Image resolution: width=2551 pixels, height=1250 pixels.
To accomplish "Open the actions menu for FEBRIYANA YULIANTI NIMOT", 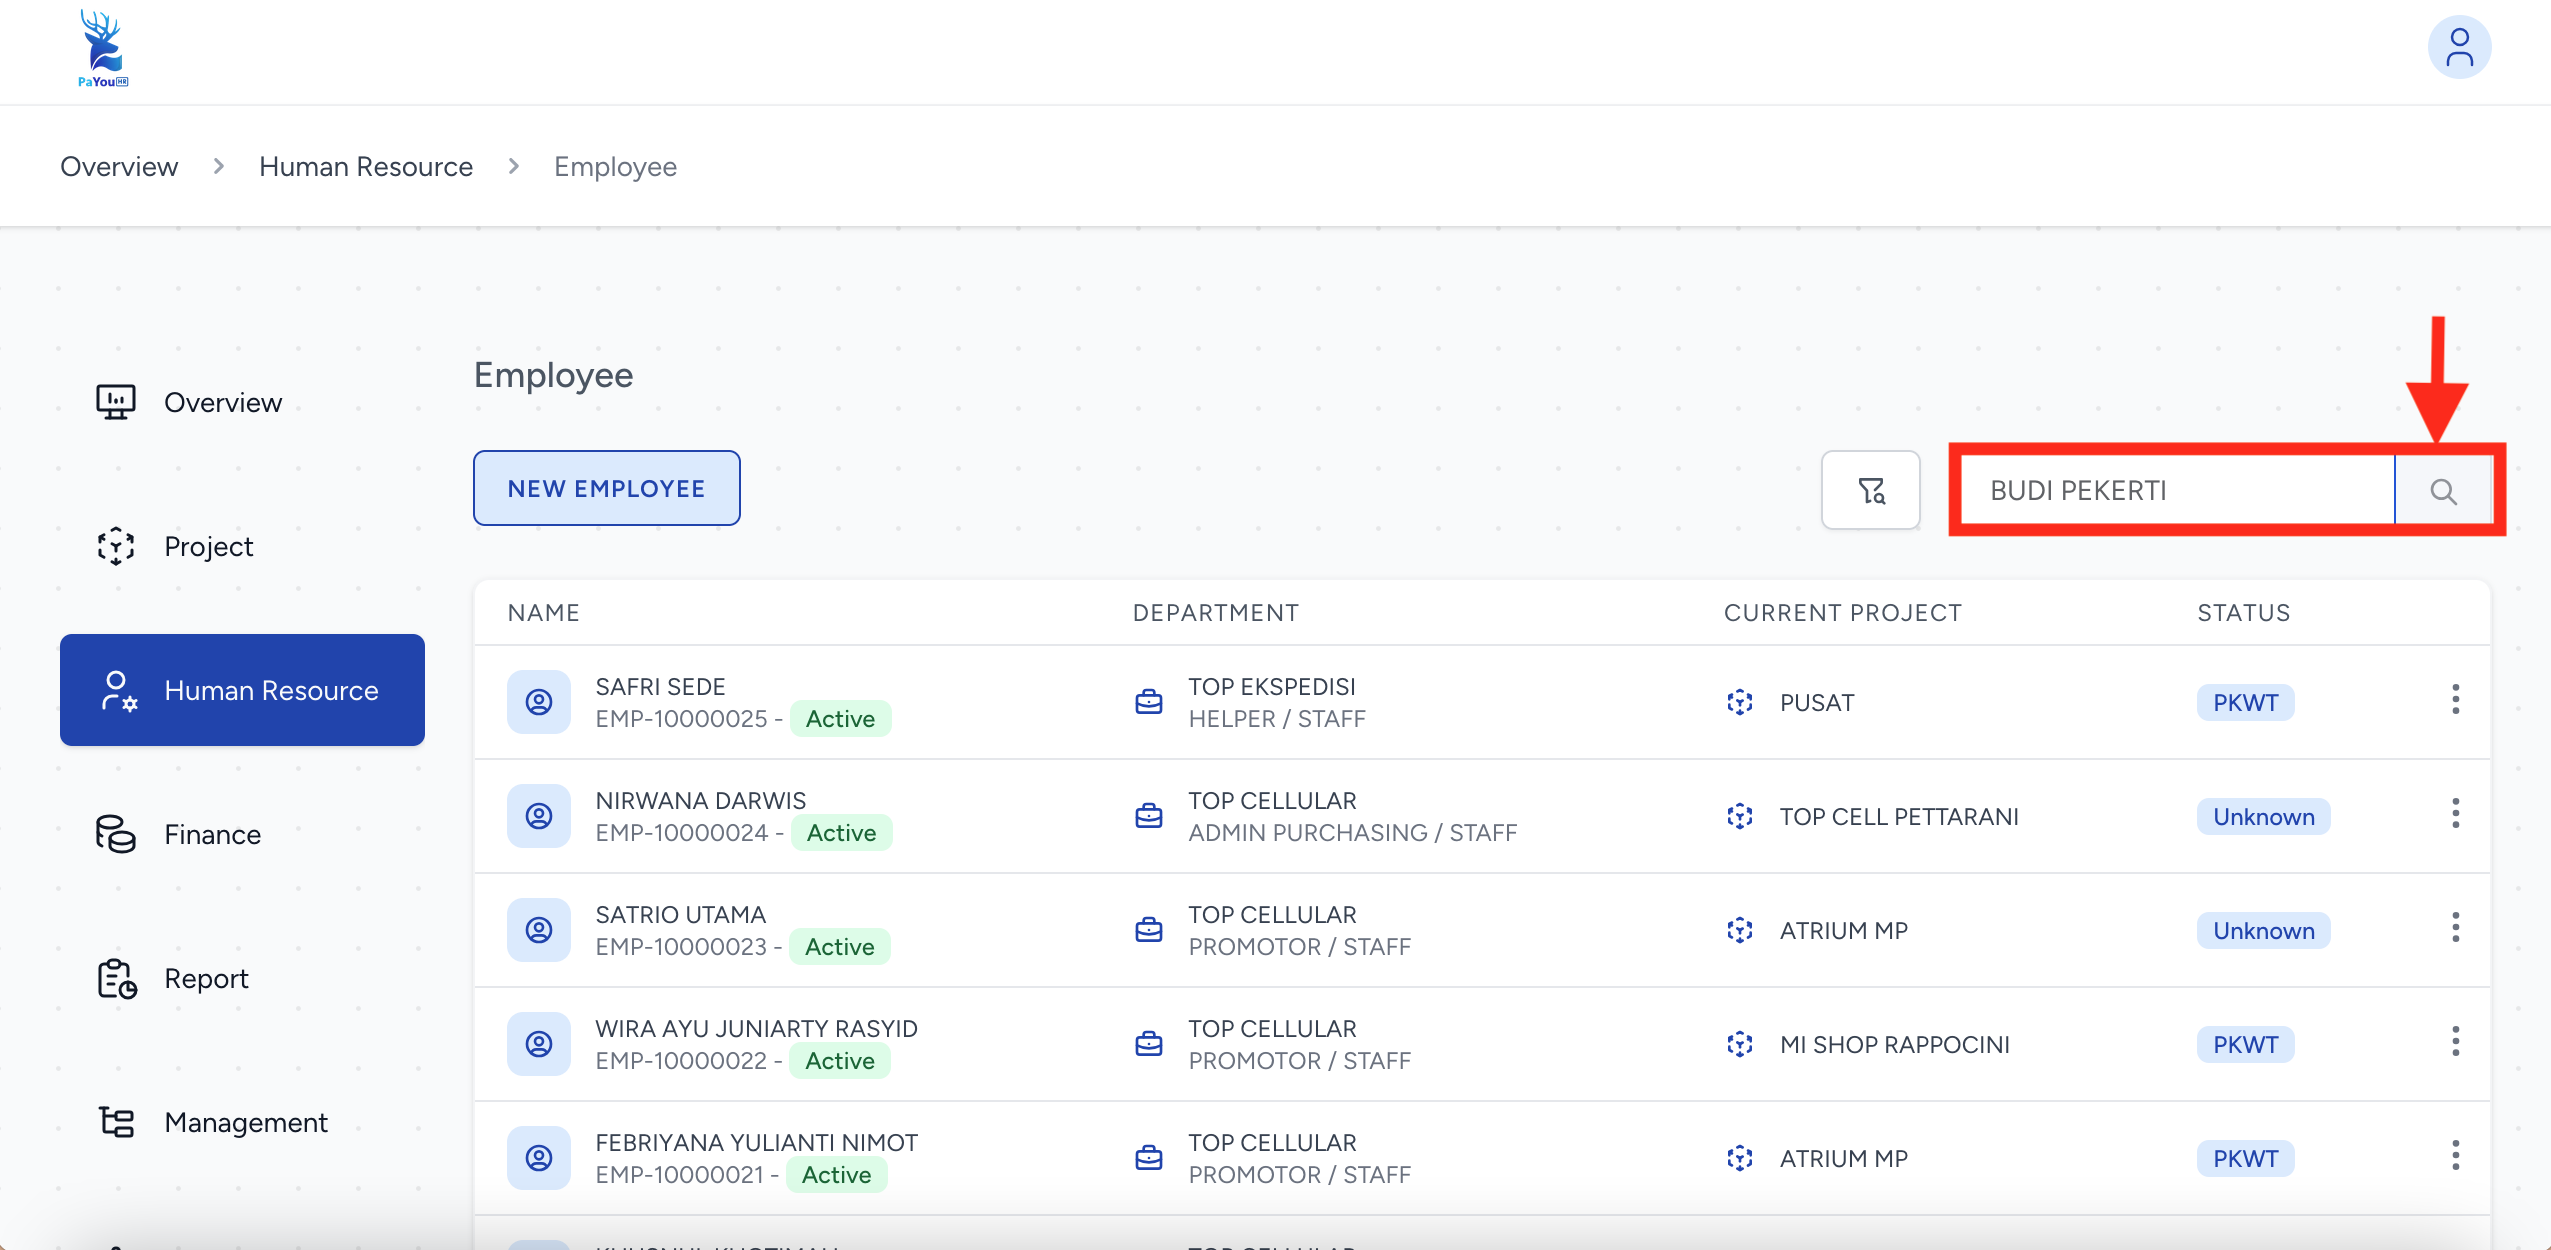I will coord(2454,1156).
